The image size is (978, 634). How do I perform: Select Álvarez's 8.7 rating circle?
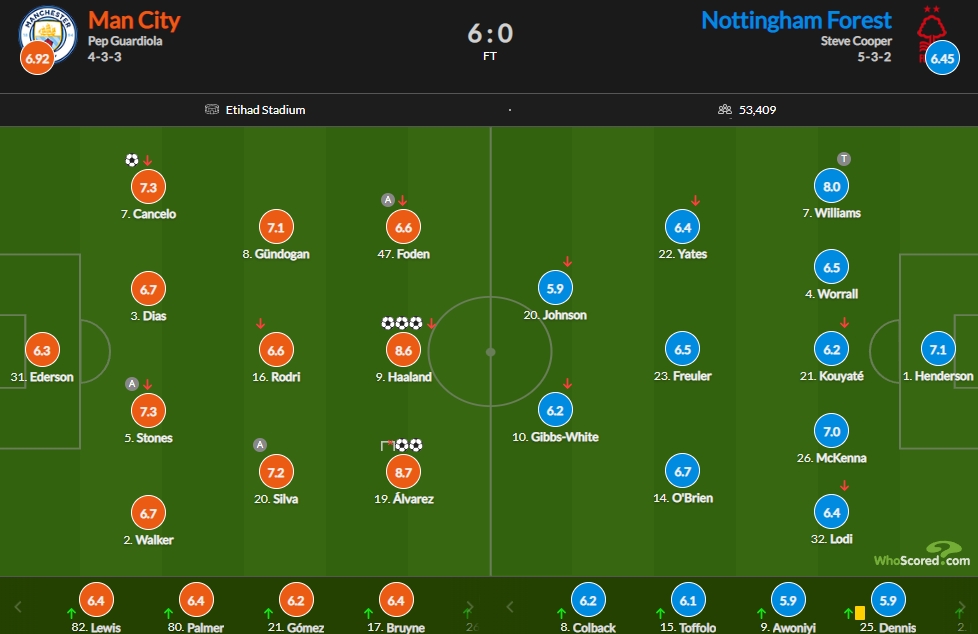[404, 472]
